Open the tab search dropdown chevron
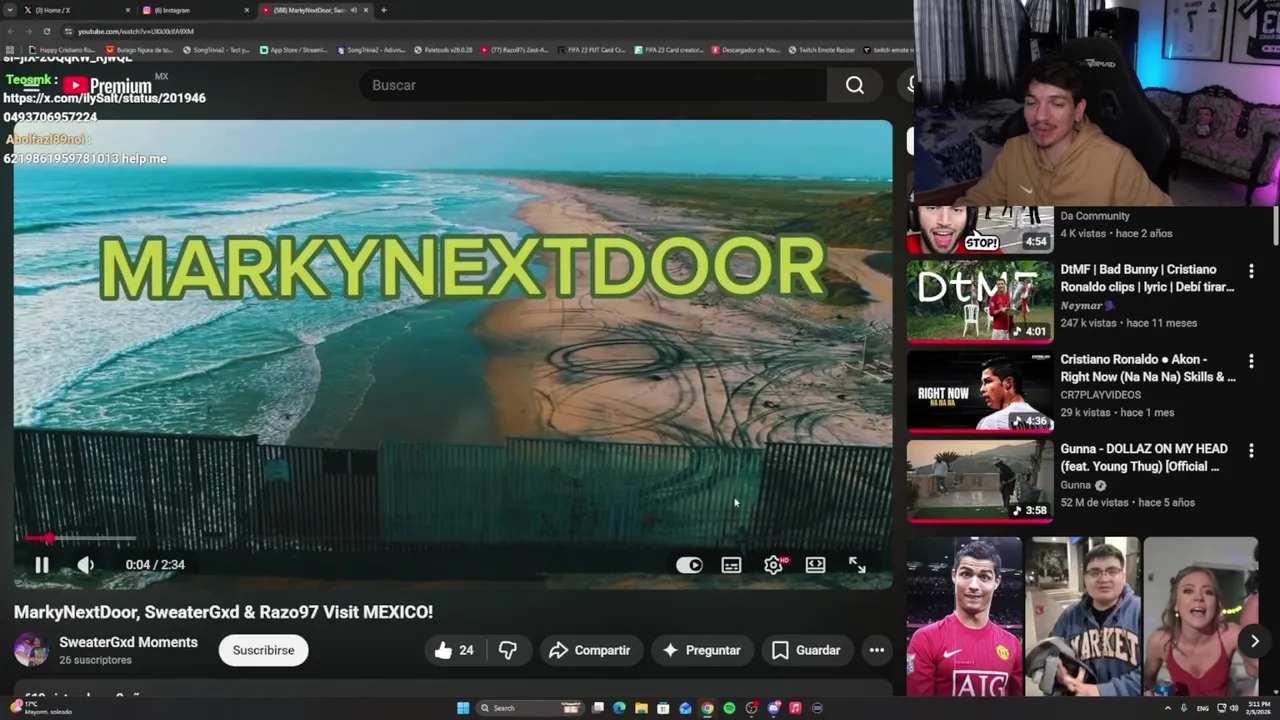 [10, 10]
